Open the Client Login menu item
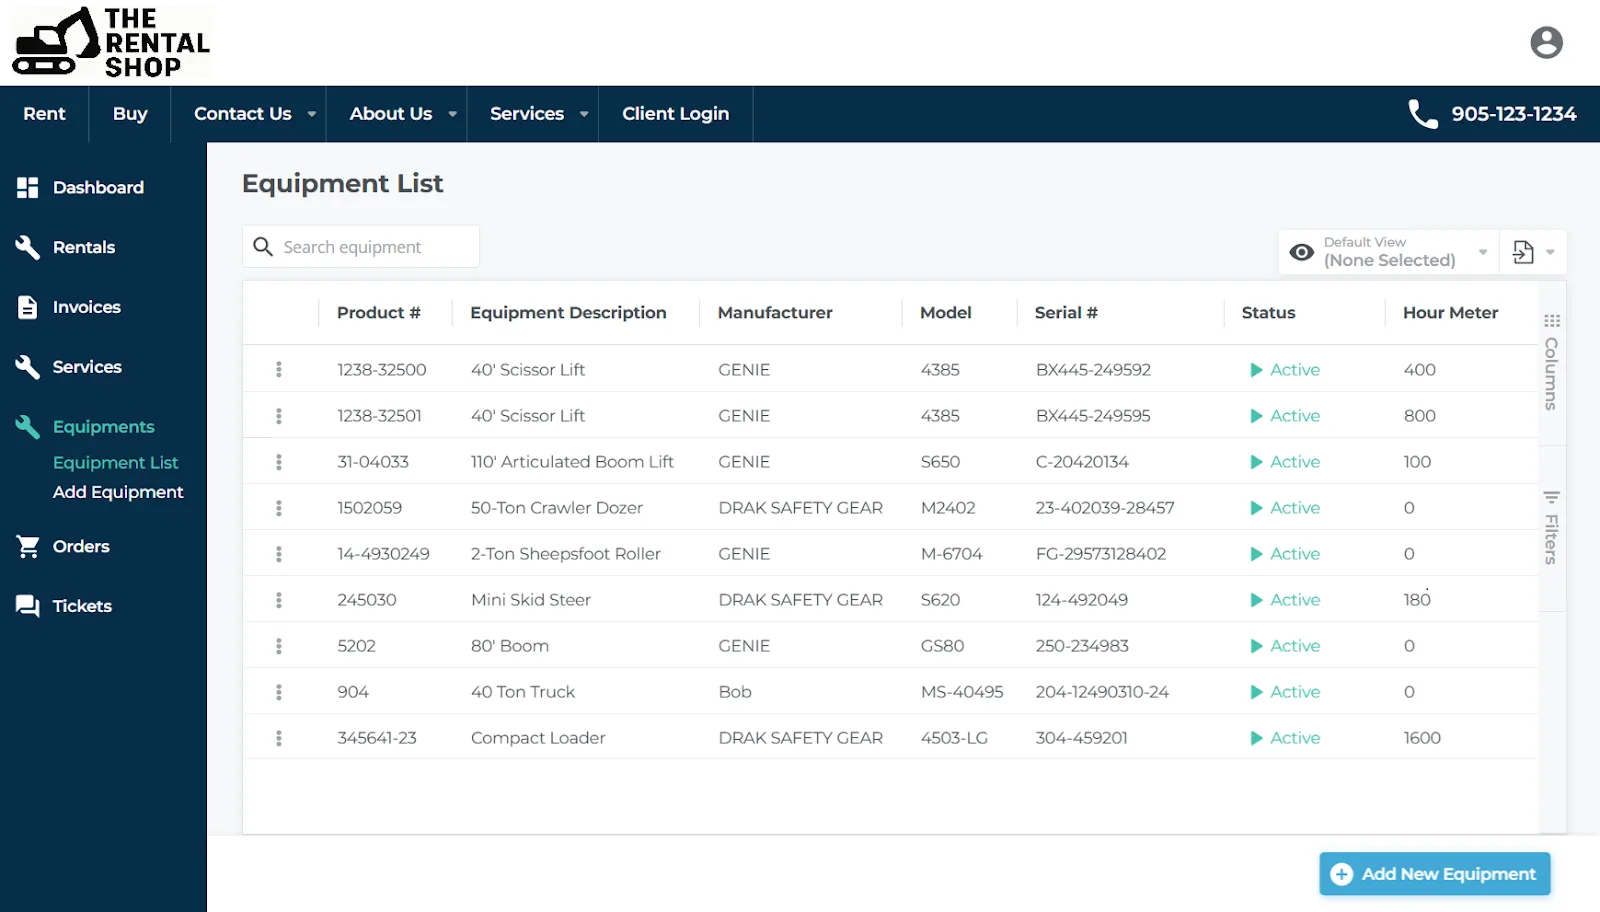This screenshot has height=912, width=1600. [675, 114]
